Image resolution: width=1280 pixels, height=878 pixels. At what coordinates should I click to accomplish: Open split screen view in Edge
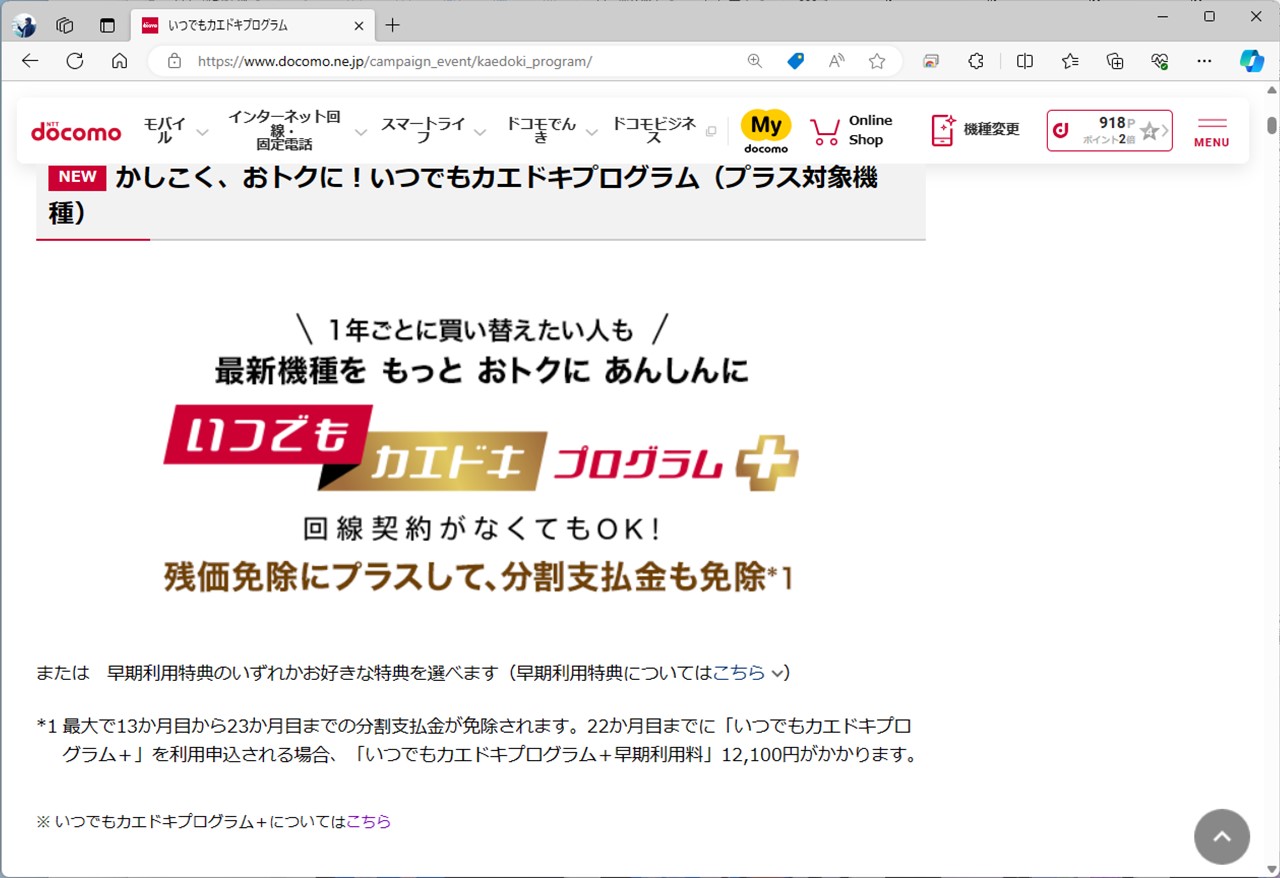click(1024, 61)
